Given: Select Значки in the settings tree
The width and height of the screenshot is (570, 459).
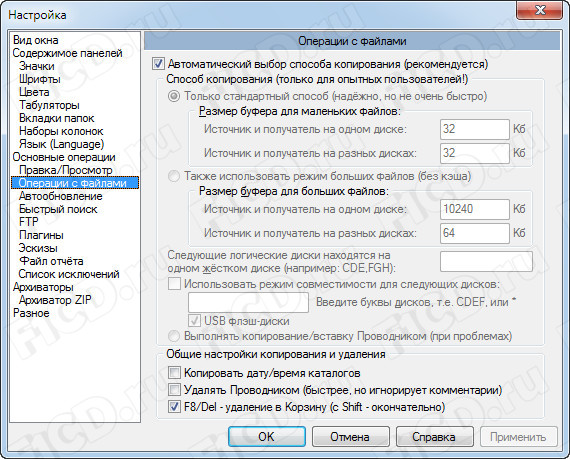Looking at the screenshot, I should click(37, 66).
